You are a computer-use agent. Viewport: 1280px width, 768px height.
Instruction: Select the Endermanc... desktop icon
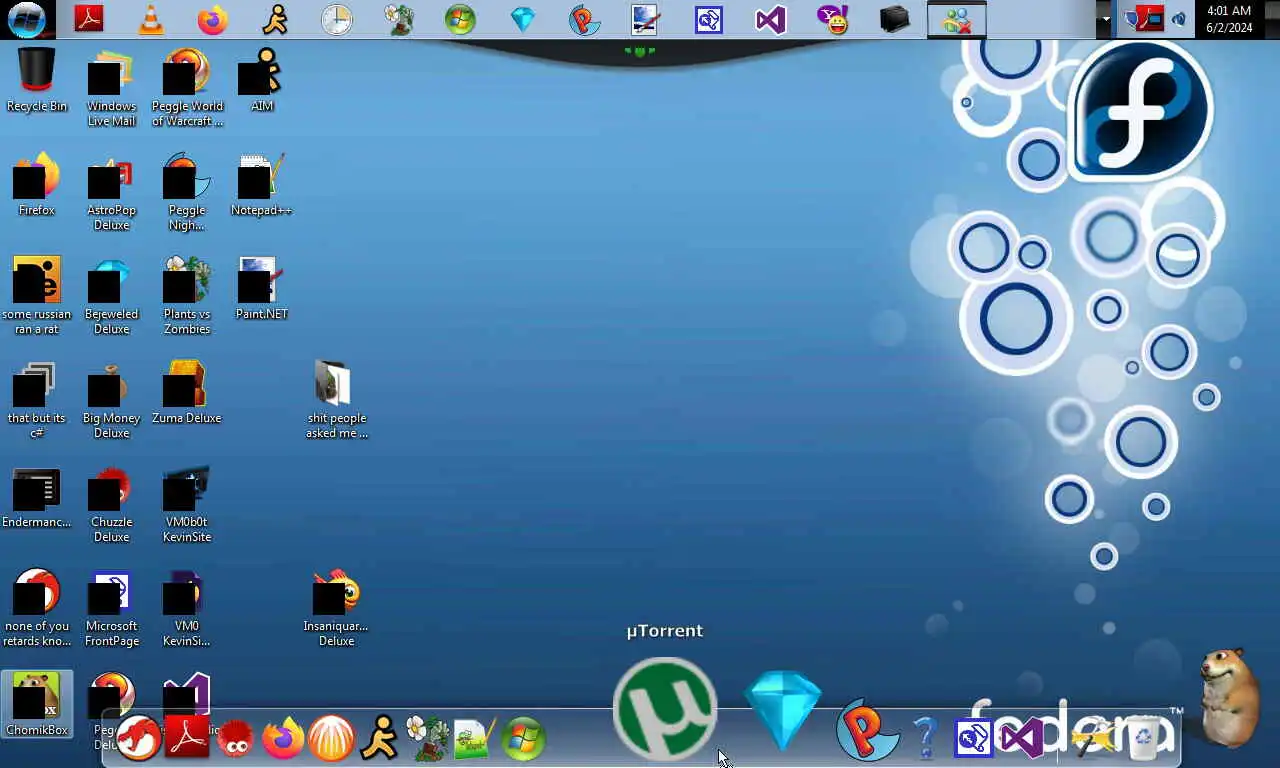(37, 497)
